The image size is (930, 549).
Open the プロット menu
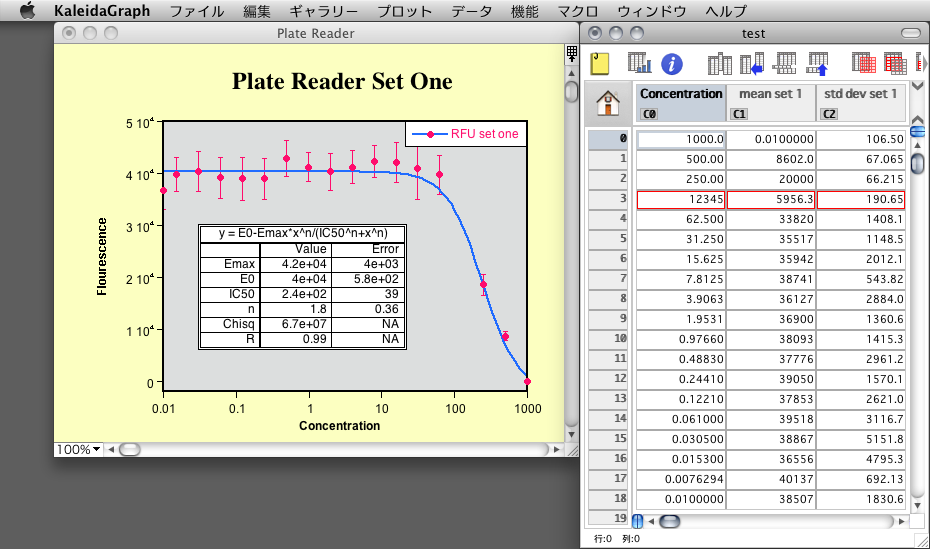405,11
